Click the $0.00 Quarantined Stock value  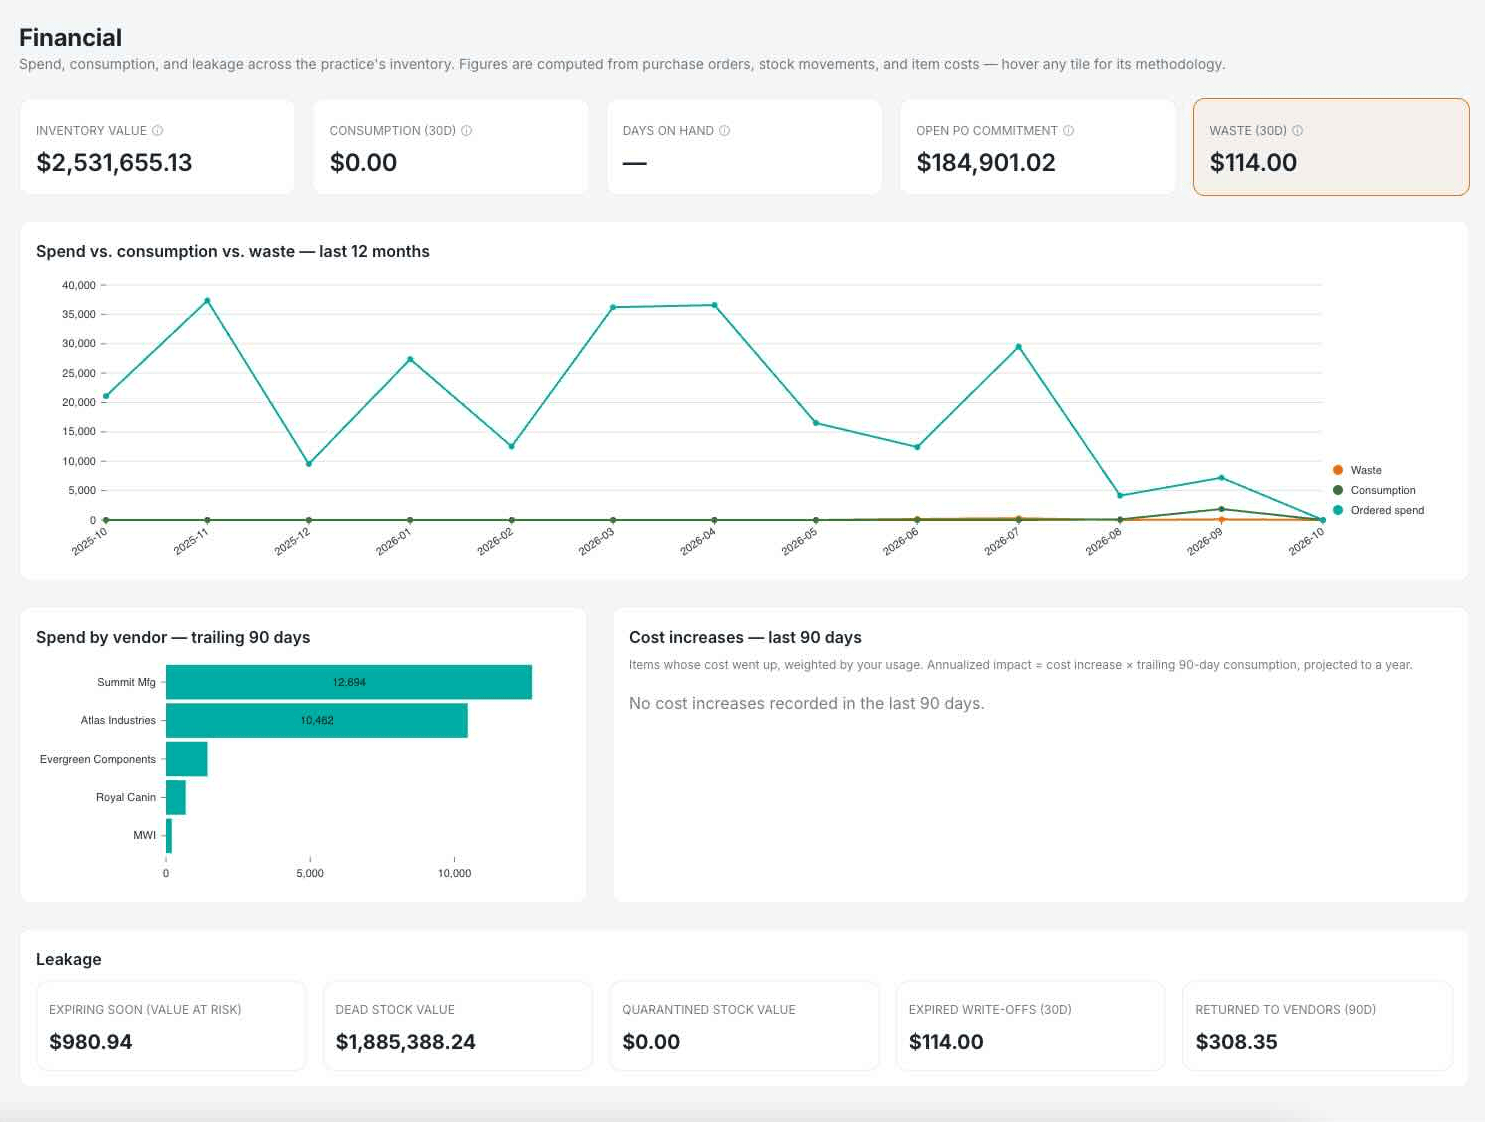[651, 1042]
